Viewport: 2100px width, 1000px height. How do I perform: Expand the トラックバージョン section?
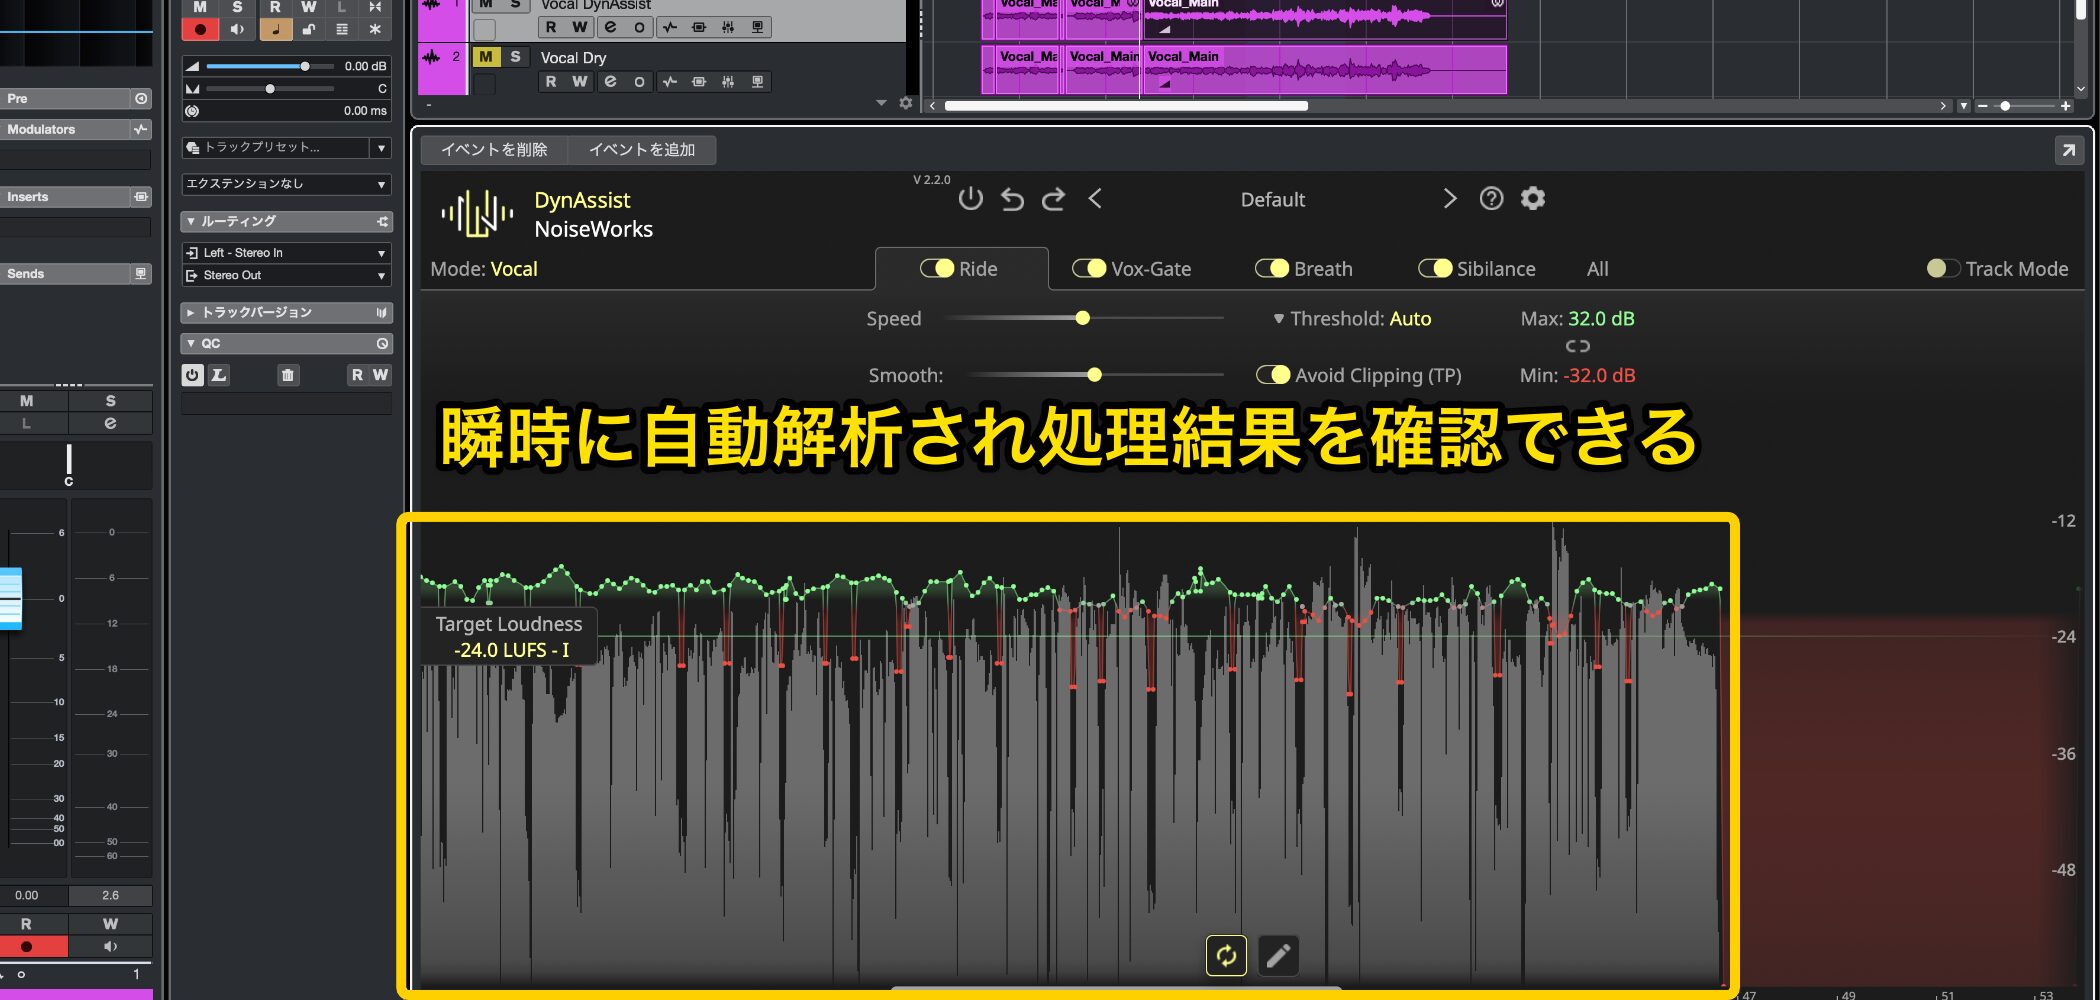(x=191, y=313)
